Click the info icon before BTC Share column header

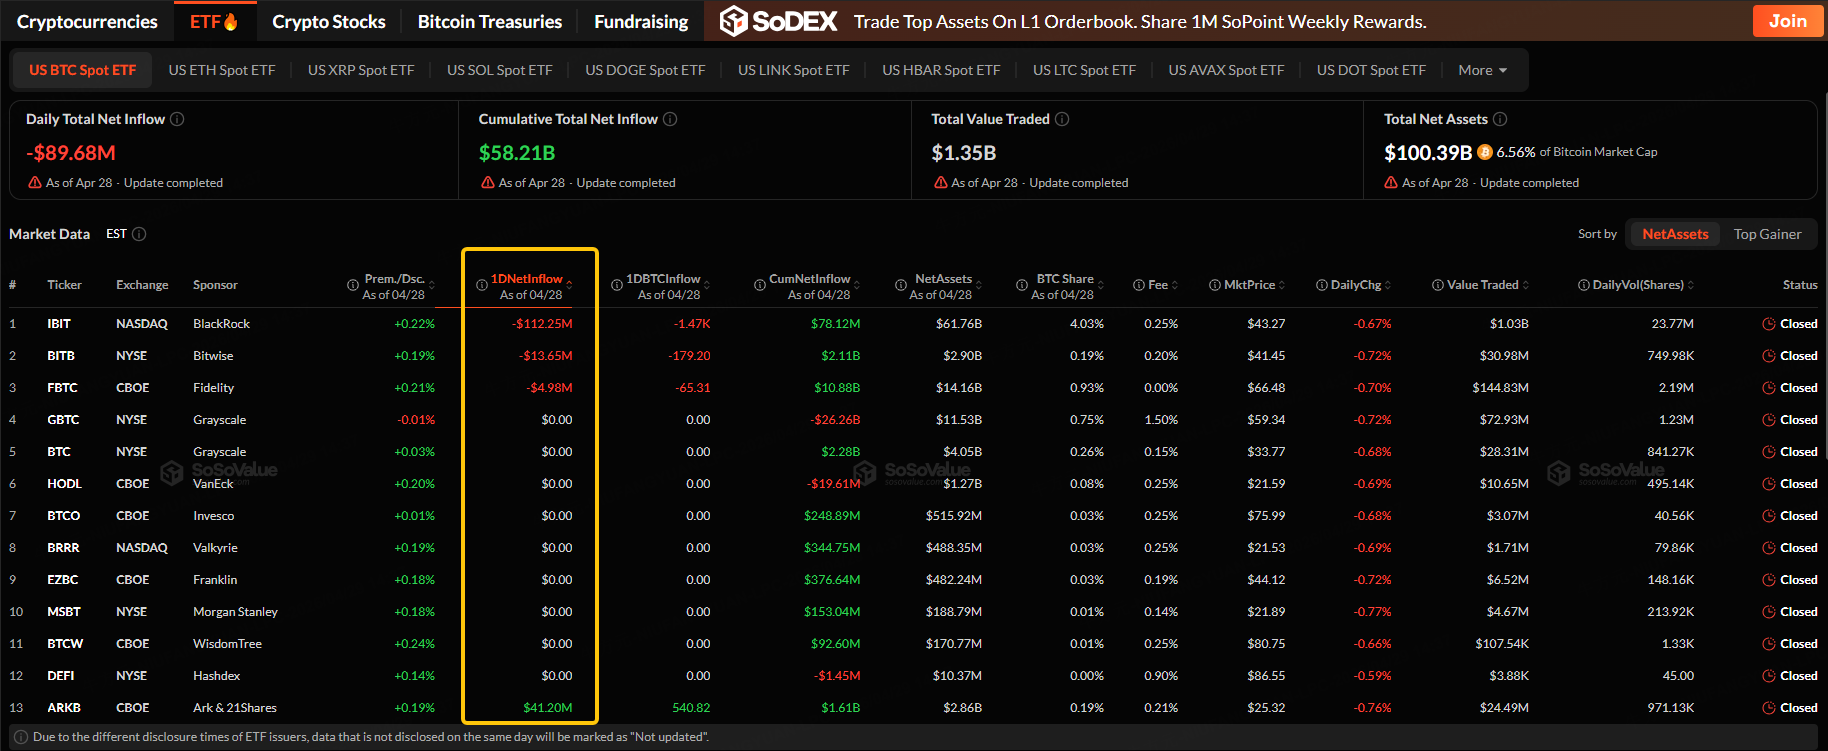pyautogui.click(x=1022, y=285)
